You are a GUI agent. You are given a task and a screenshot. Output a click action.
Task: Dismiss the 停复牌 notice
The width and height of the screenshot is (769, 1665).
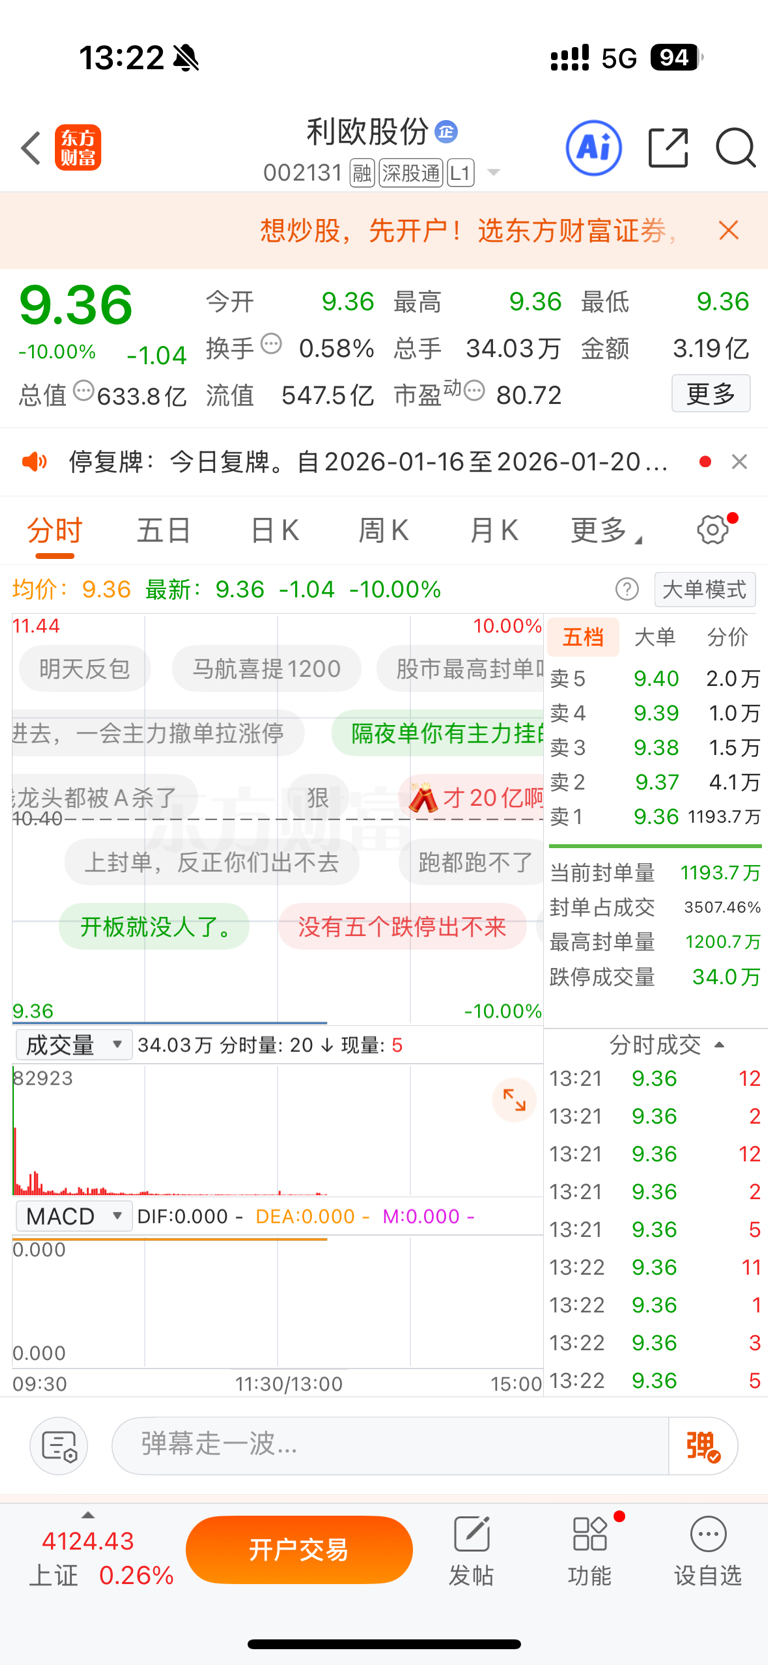[x=739, y=462]
